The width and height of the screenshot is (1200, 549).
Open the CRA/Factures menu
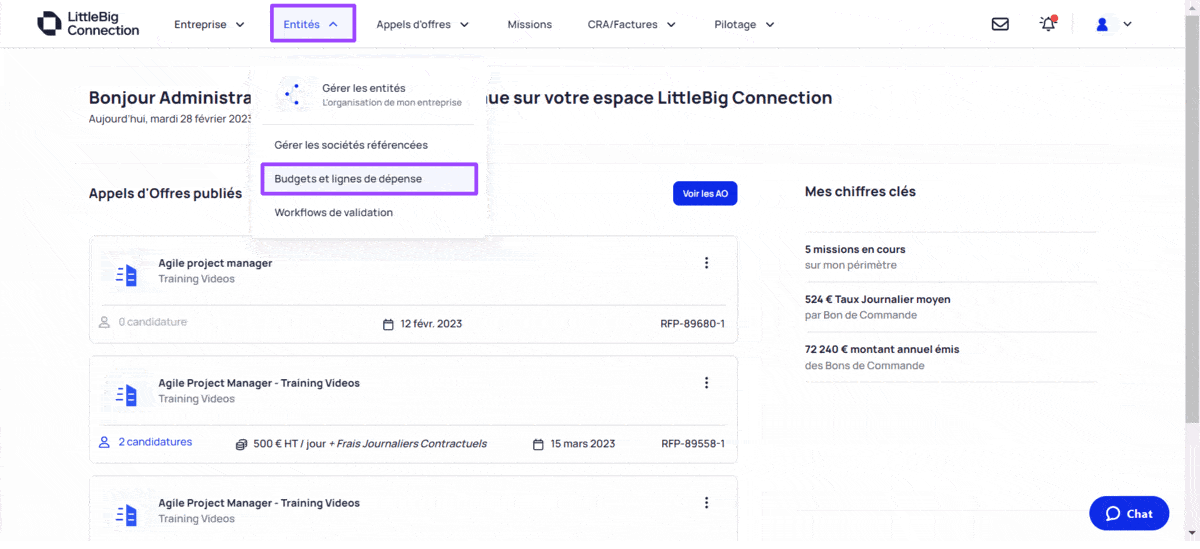[632, 24]
